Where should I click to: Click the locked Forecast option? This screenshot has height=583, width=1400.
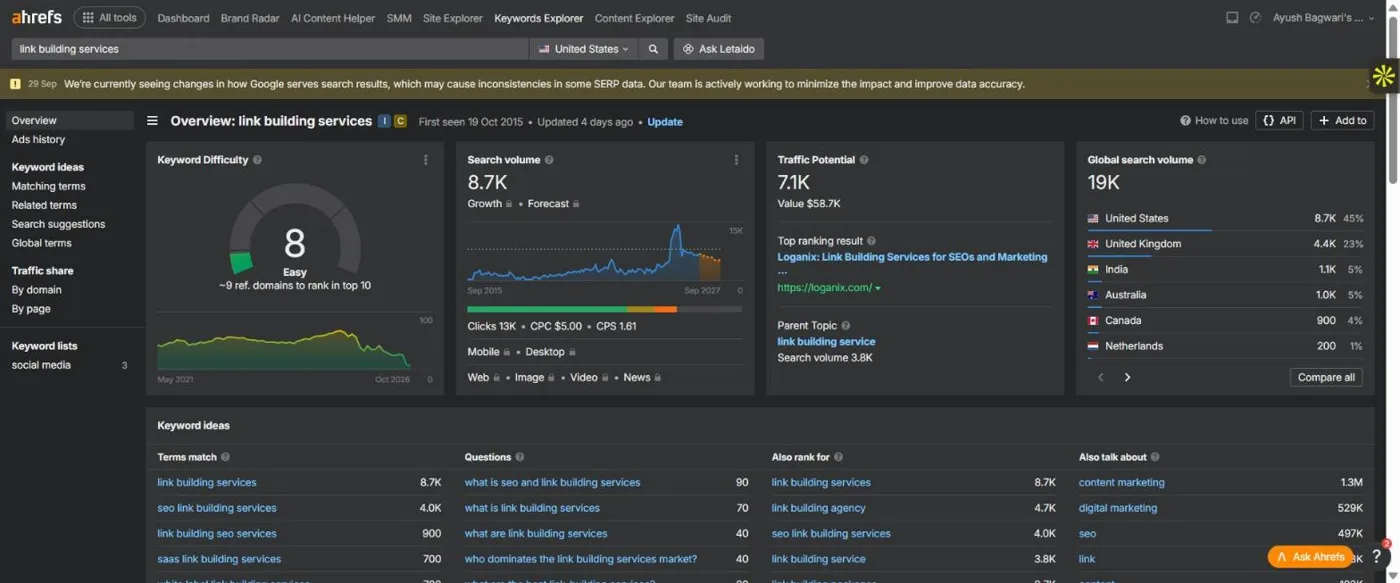(x=553, y=204)
